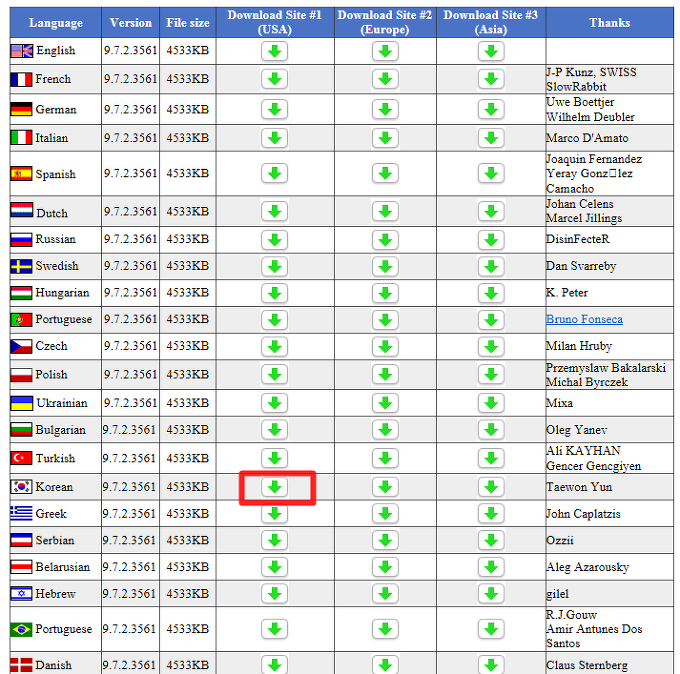This screenshot has width=680, height=674.
Task: Download Polish version from USA site
Action: (x=275, y=374)
